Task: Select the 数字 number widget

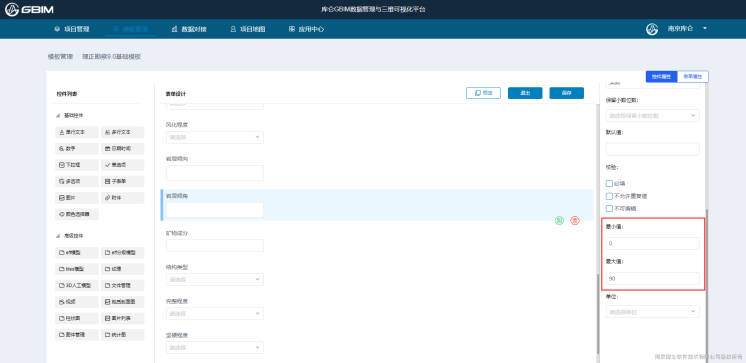Action: click(77, 149)
